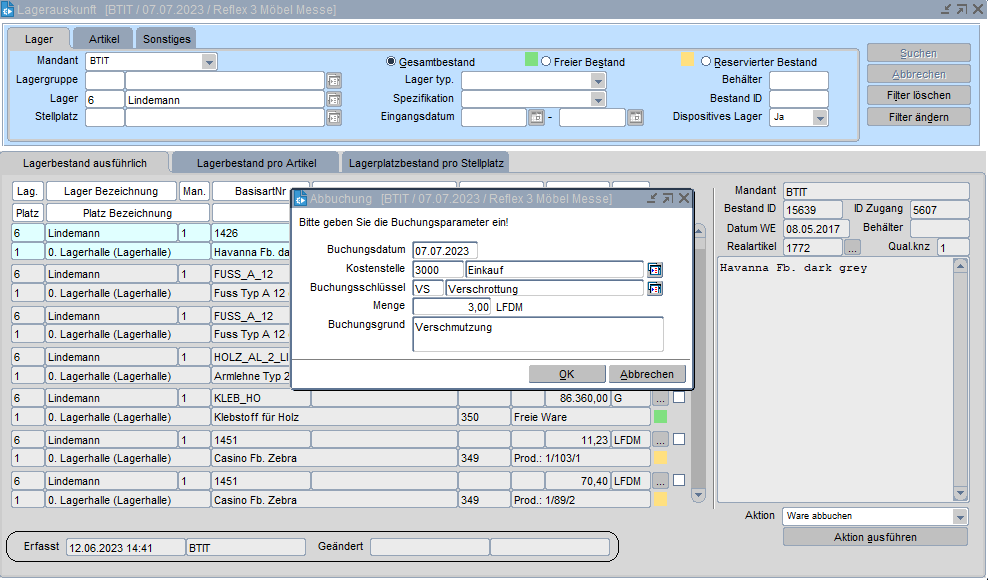
Task: Switch to the Artikel tab
Action: [x=104, y=38]
